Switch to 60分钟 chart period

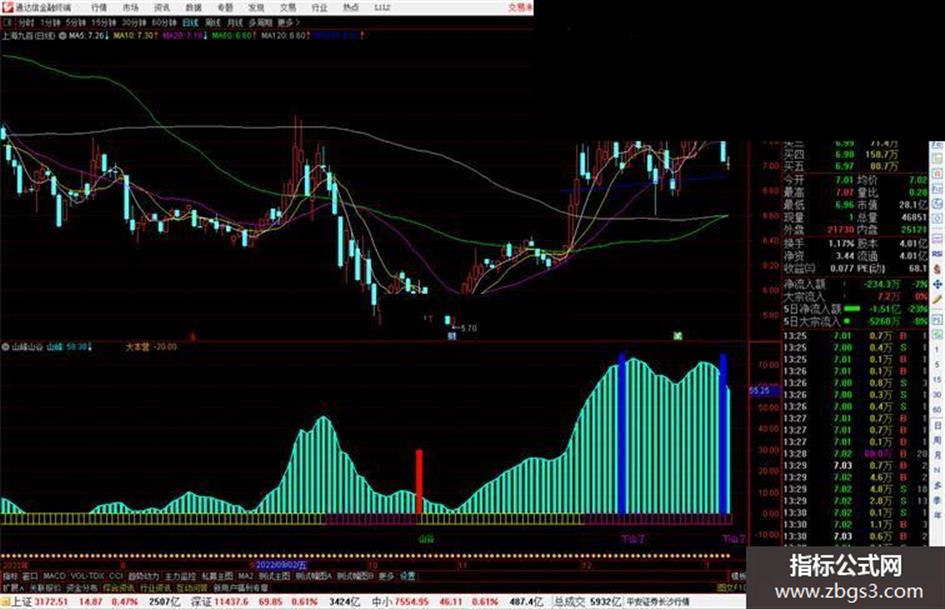(x=164, y=22)
